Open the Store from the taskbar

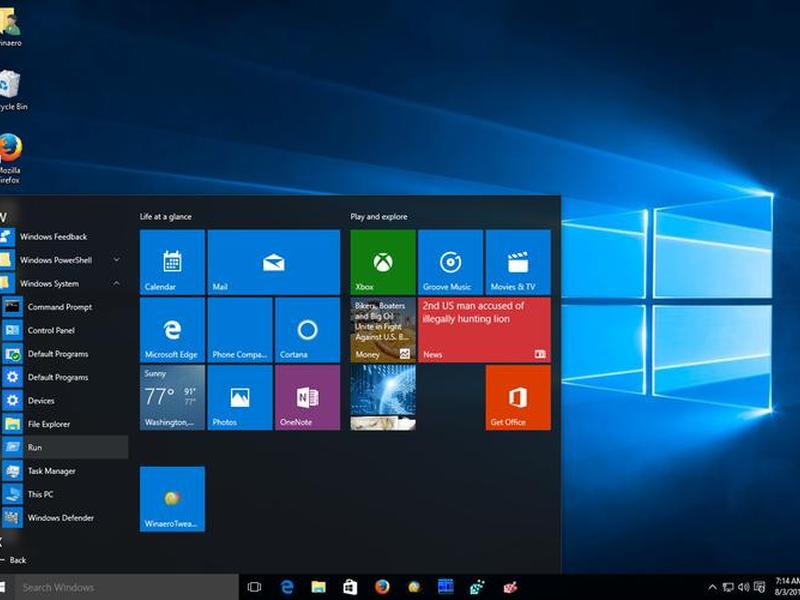point(350,587)
